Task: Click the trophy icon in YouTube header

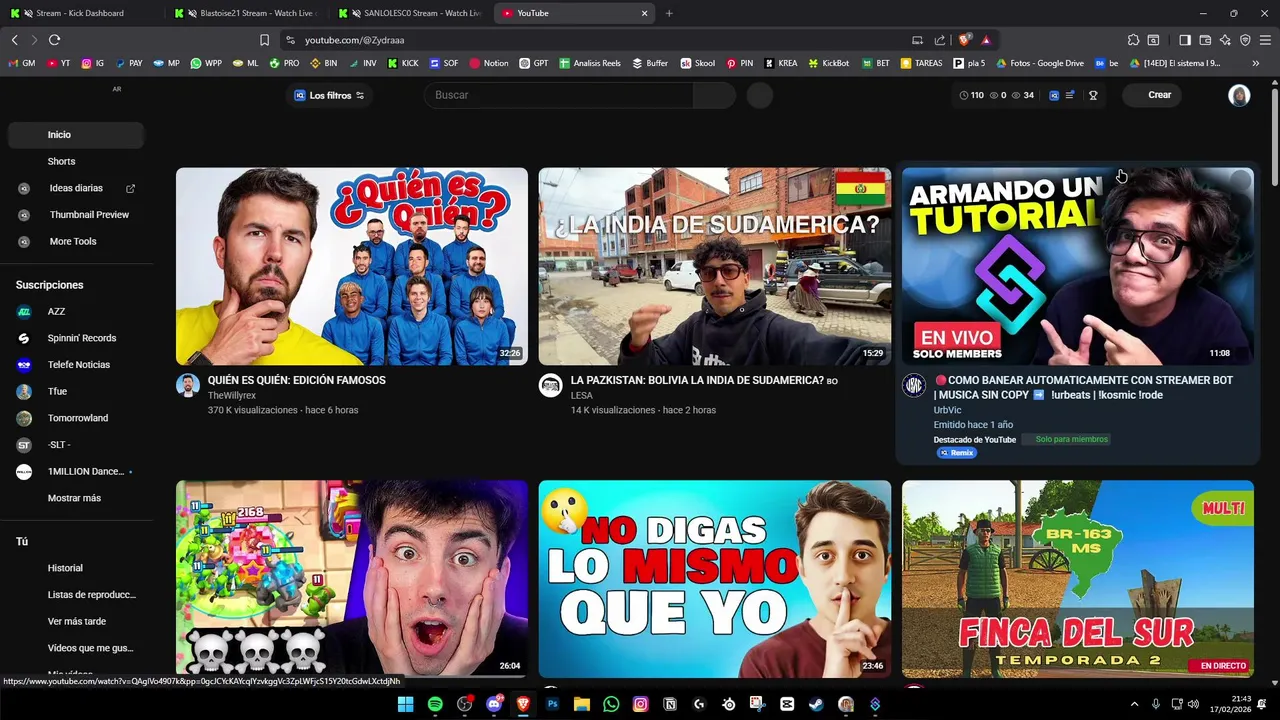Action: (1093, 95)
